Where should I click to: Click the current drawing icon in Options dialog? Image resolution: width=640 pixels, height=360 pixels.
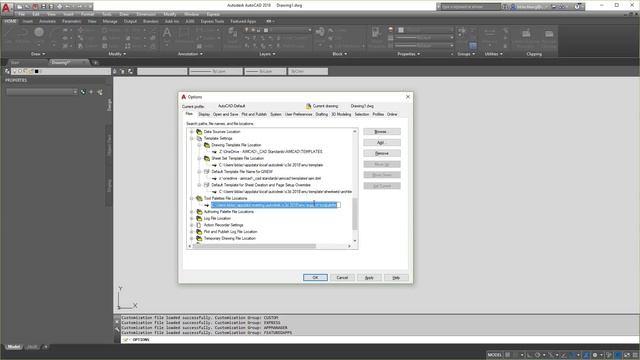tap(308, 106)
